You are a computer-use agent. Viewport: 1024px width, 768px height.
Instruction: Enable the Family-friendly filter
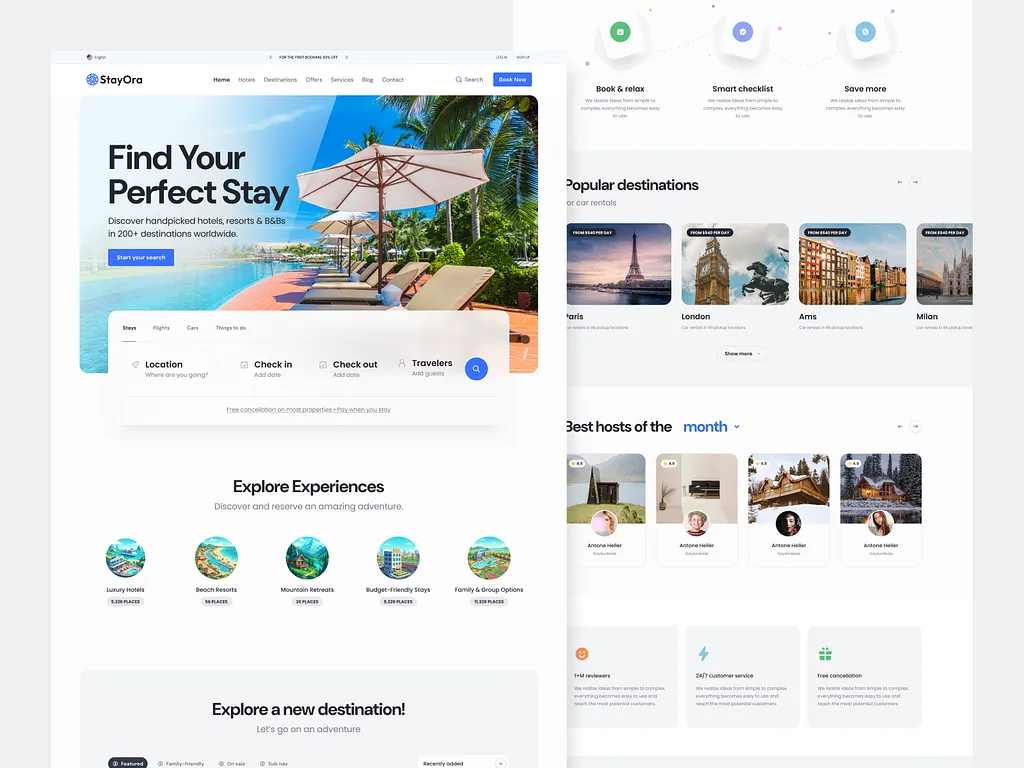tap(181, 763)
